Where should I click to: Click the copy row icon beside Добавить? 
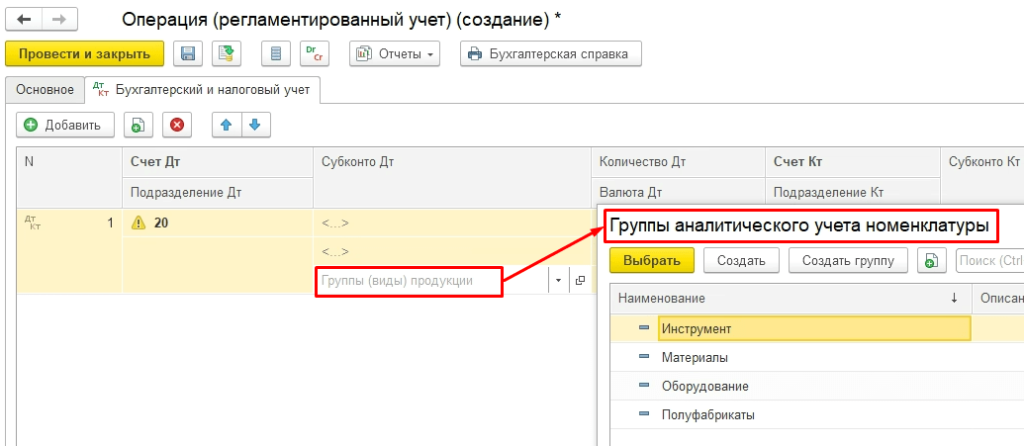tap(138, 125)
